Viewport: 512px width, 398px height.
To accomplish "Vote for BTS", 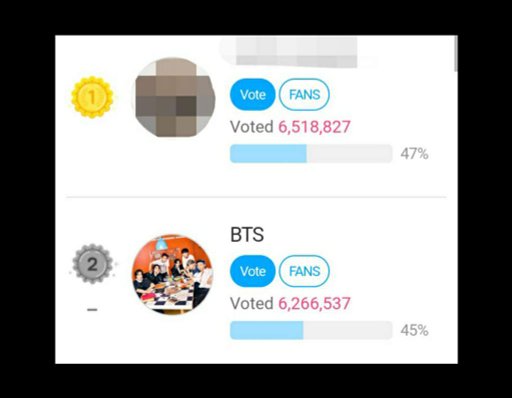I will [x=253, y=271].
